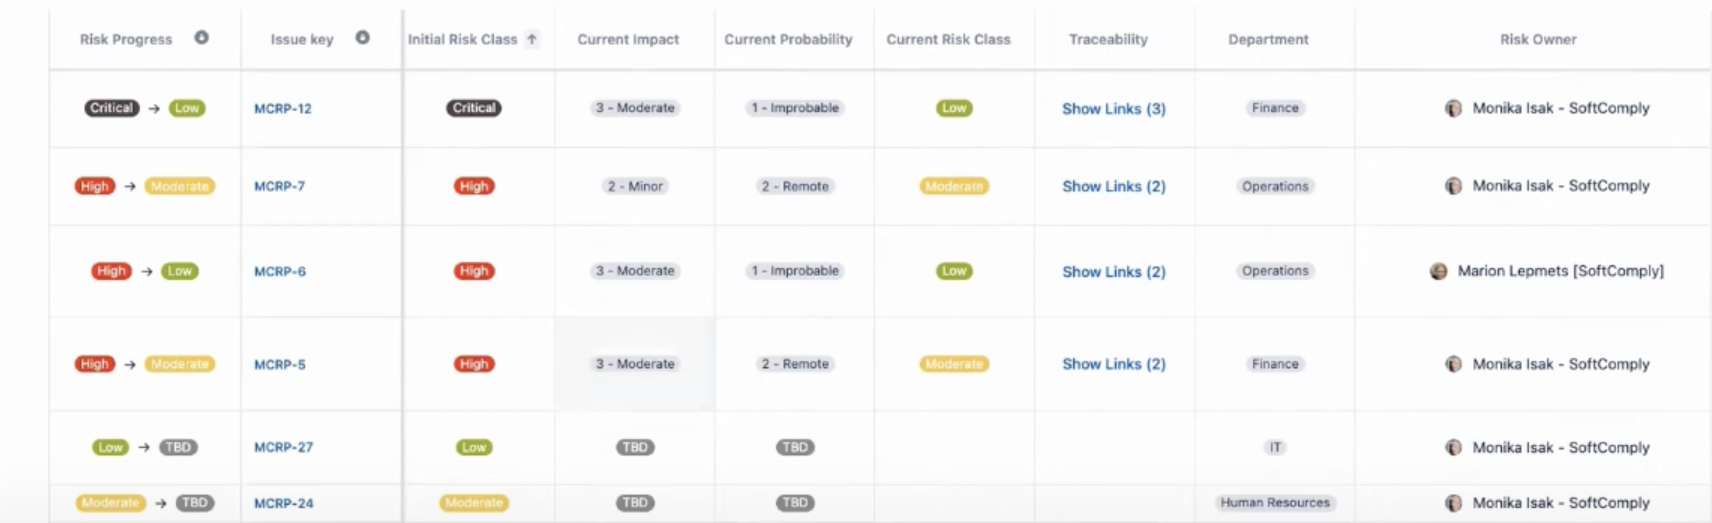Click the Human Resources department tag
1712x523 pixels.
(1275, 503)
